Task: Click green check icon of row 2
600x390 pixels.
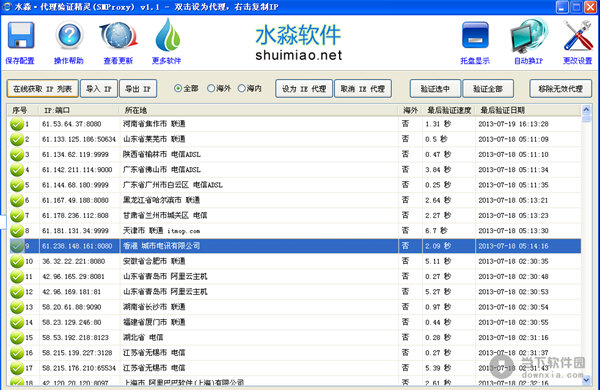Action: pyautogui.click(x=16, y=139)
